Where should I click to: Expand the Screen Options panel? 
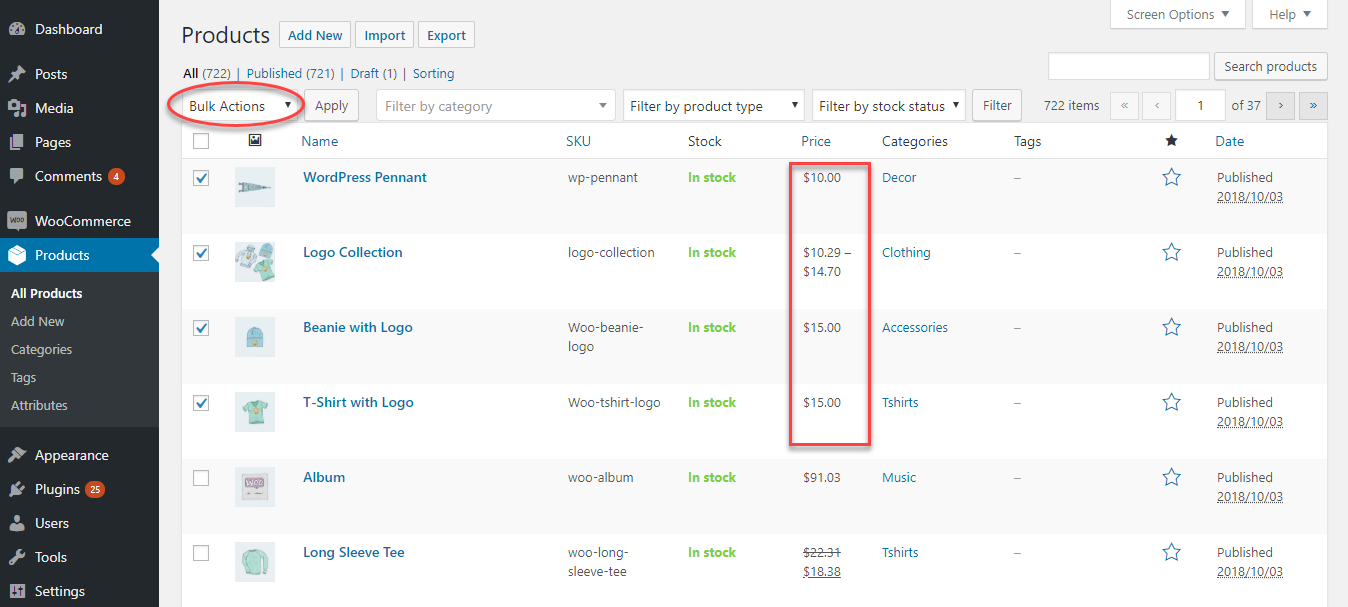(1178, 14)
